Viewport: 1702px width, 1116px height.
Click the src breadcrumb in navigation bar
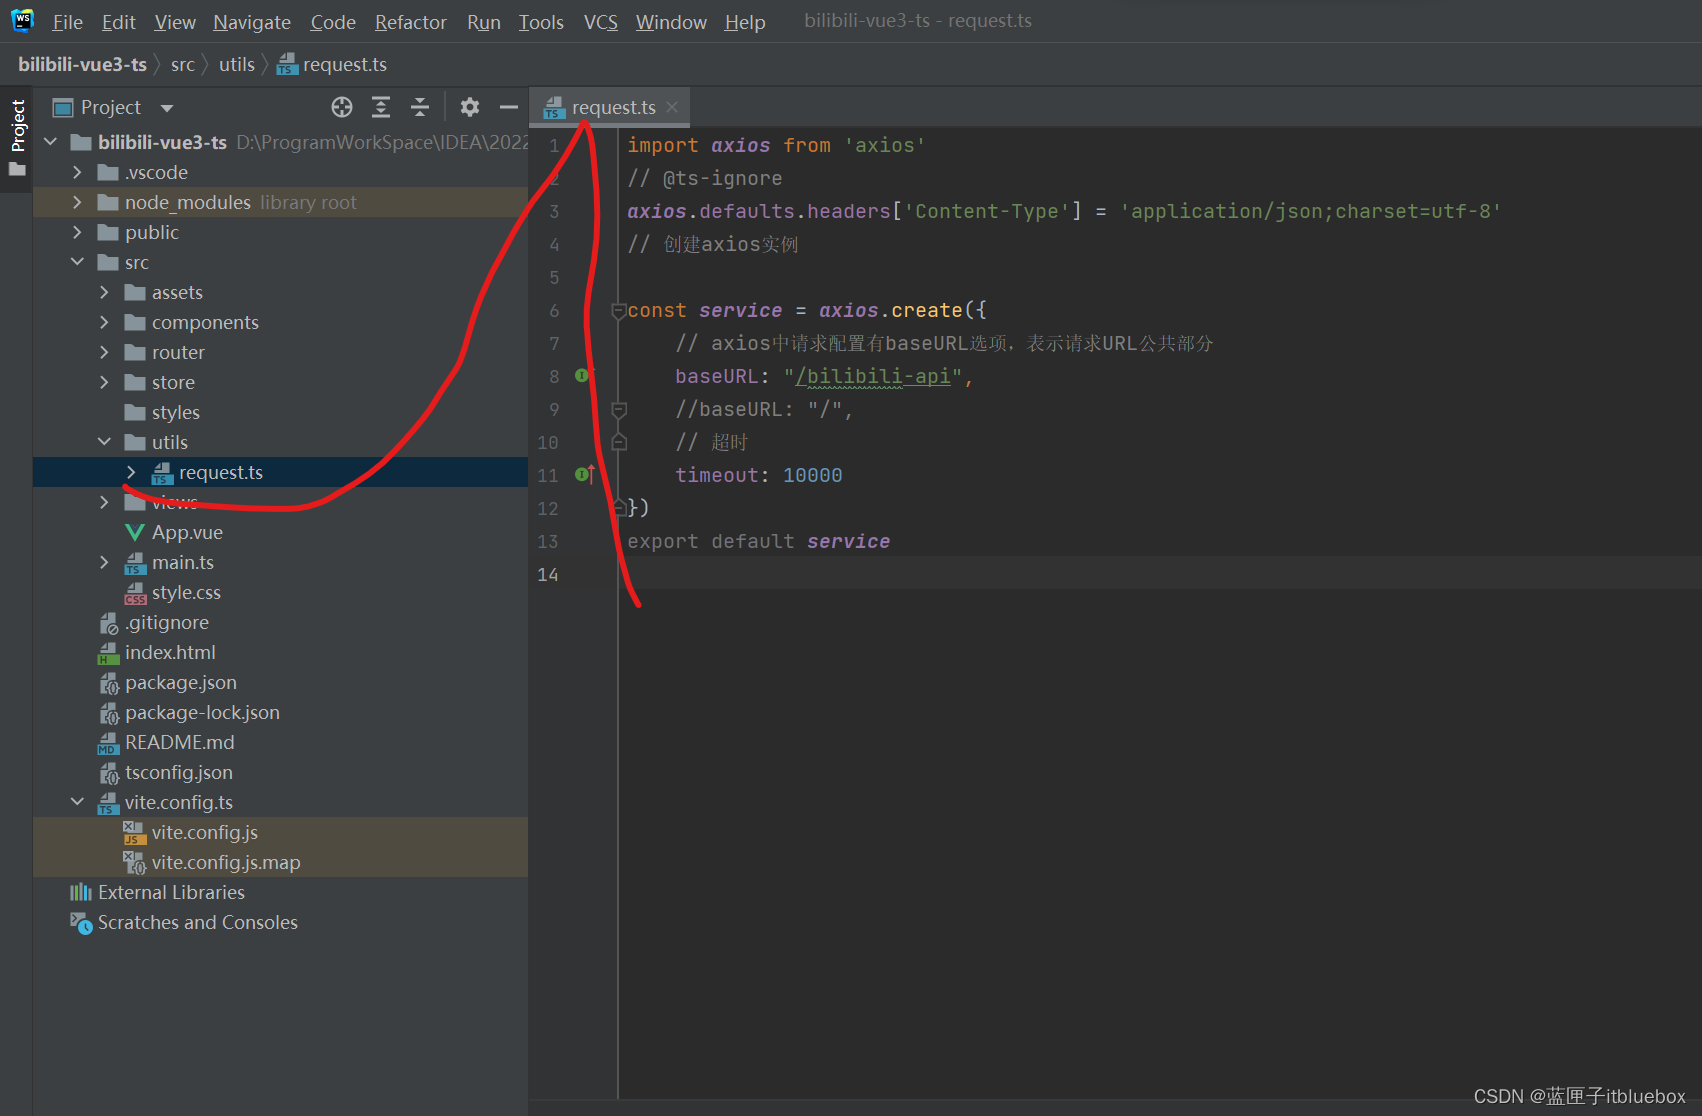[x=182, y=65]
